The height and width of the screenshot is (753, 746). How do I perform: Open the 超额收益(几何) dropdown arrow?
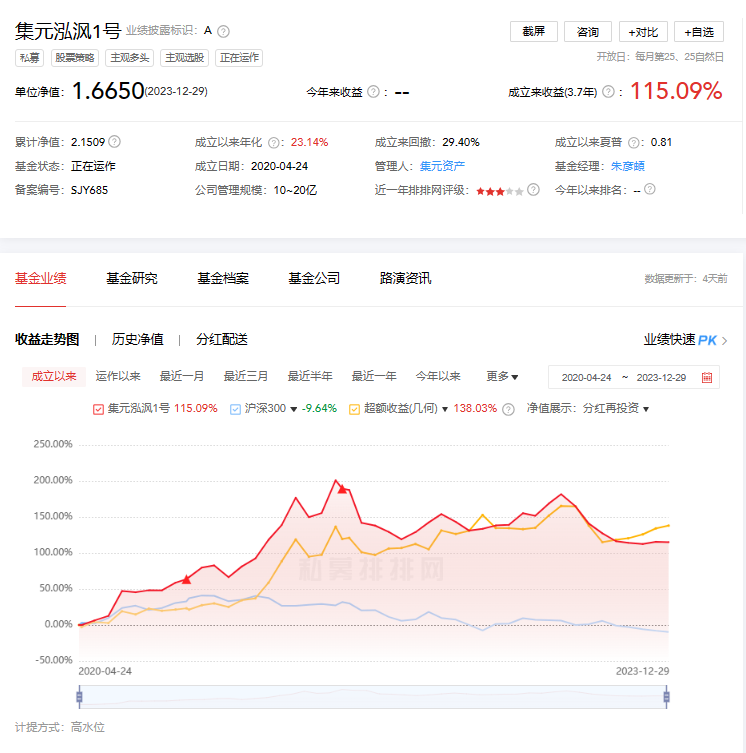[445, 409]
